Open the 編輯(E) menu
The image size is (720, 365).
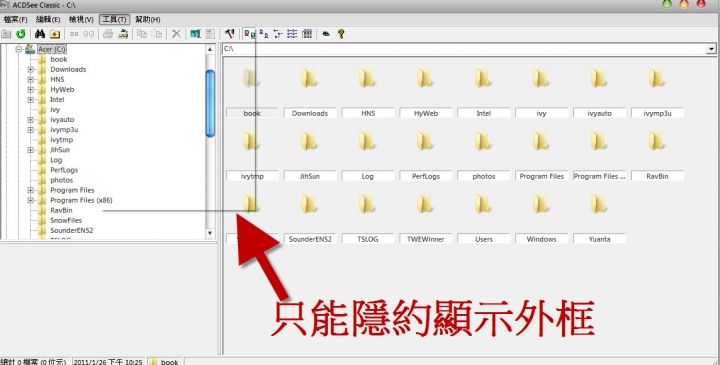pos(48,20)
